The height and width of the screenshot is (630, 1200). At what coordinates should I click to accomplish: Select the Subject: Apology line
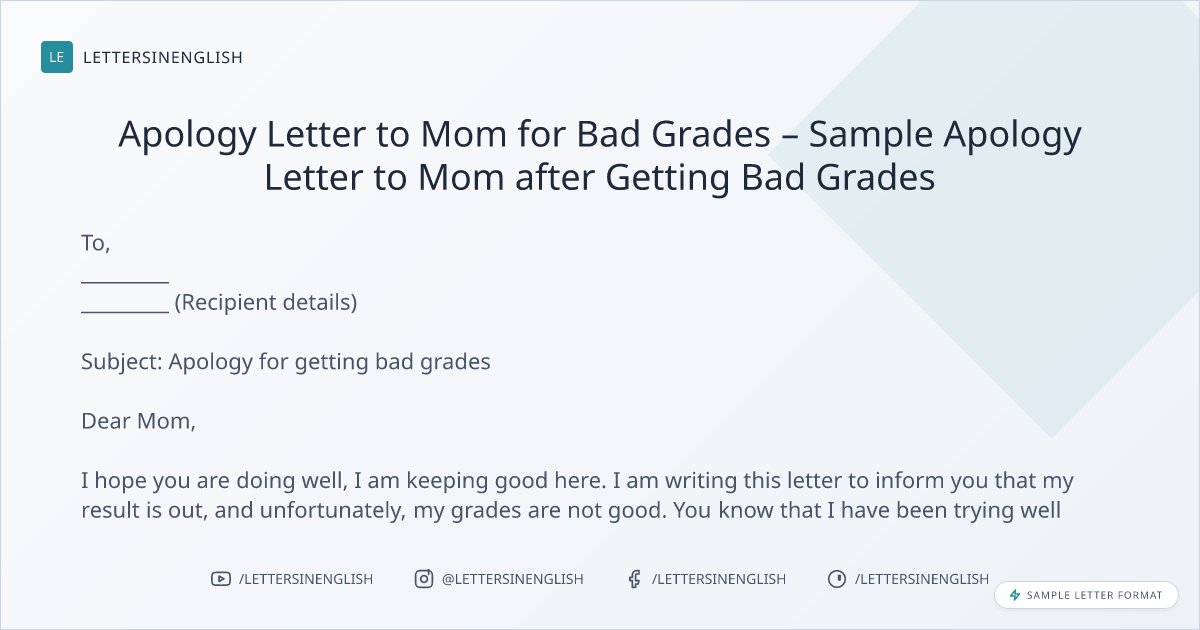point(286,361)
